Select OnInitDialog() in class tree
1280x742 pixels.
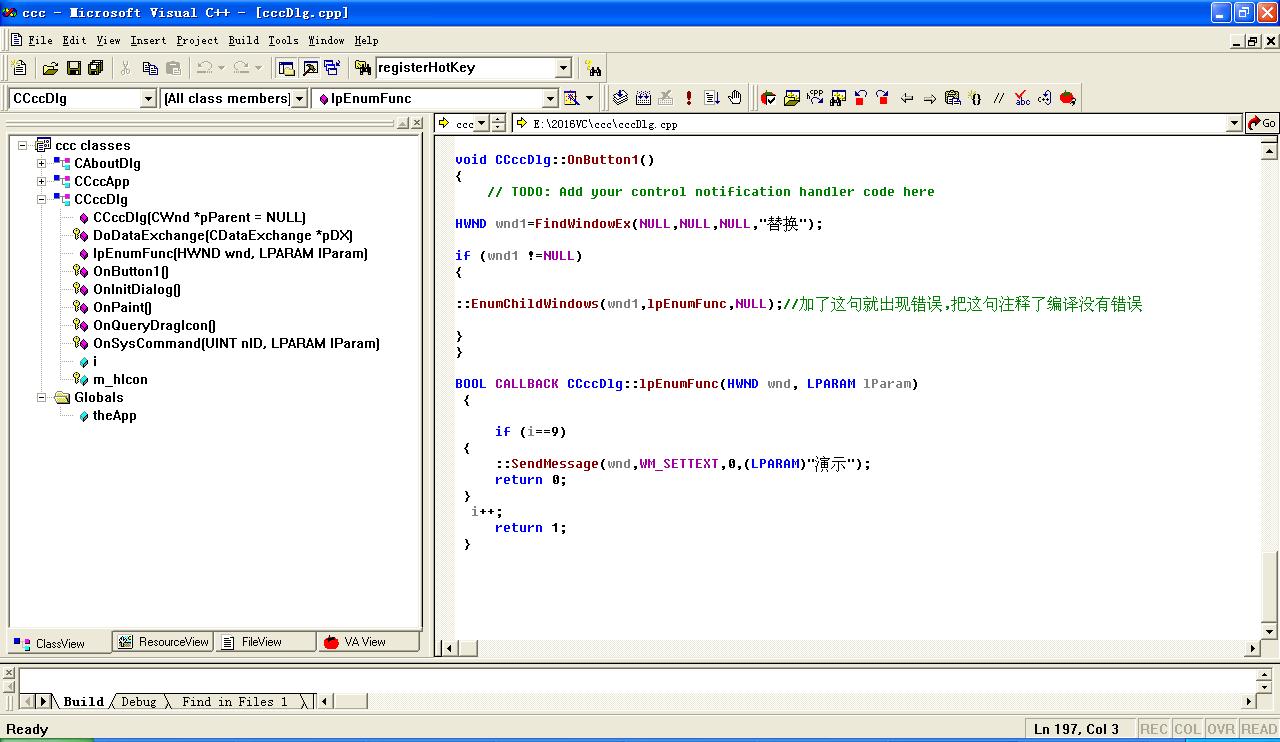136,289
